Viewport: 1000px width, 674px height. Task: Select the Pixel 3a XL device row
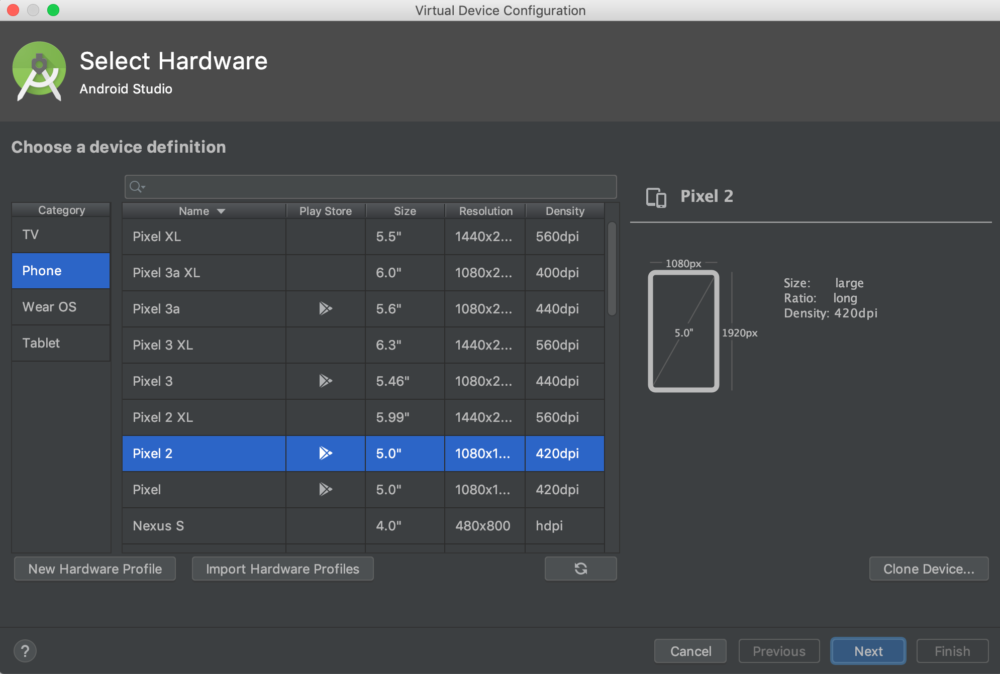pyautogui.click(x=363, y=273)
